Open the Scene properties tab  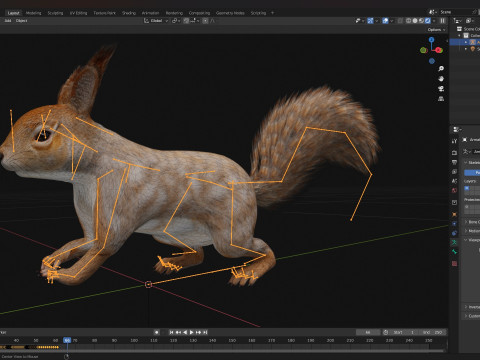point(454,181)
